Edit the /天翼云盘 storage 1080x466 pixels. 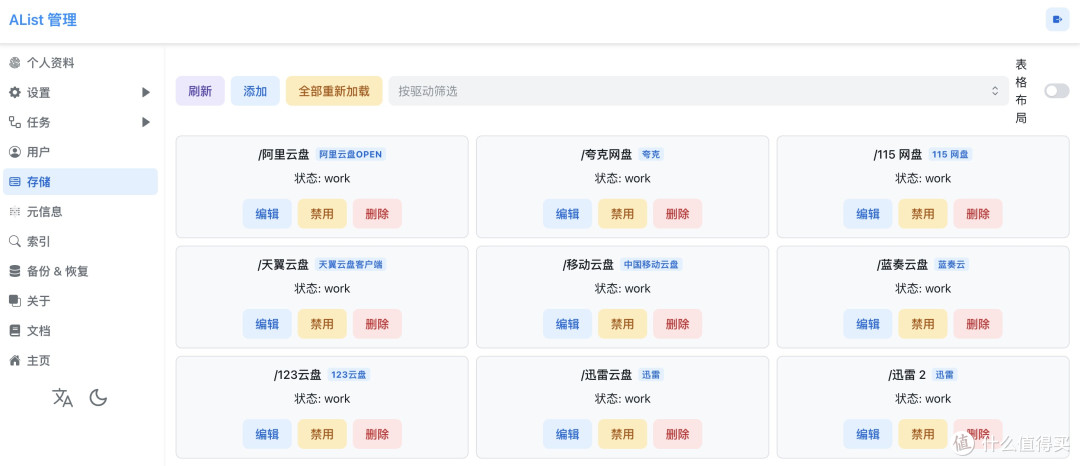[x=267, y=324]
